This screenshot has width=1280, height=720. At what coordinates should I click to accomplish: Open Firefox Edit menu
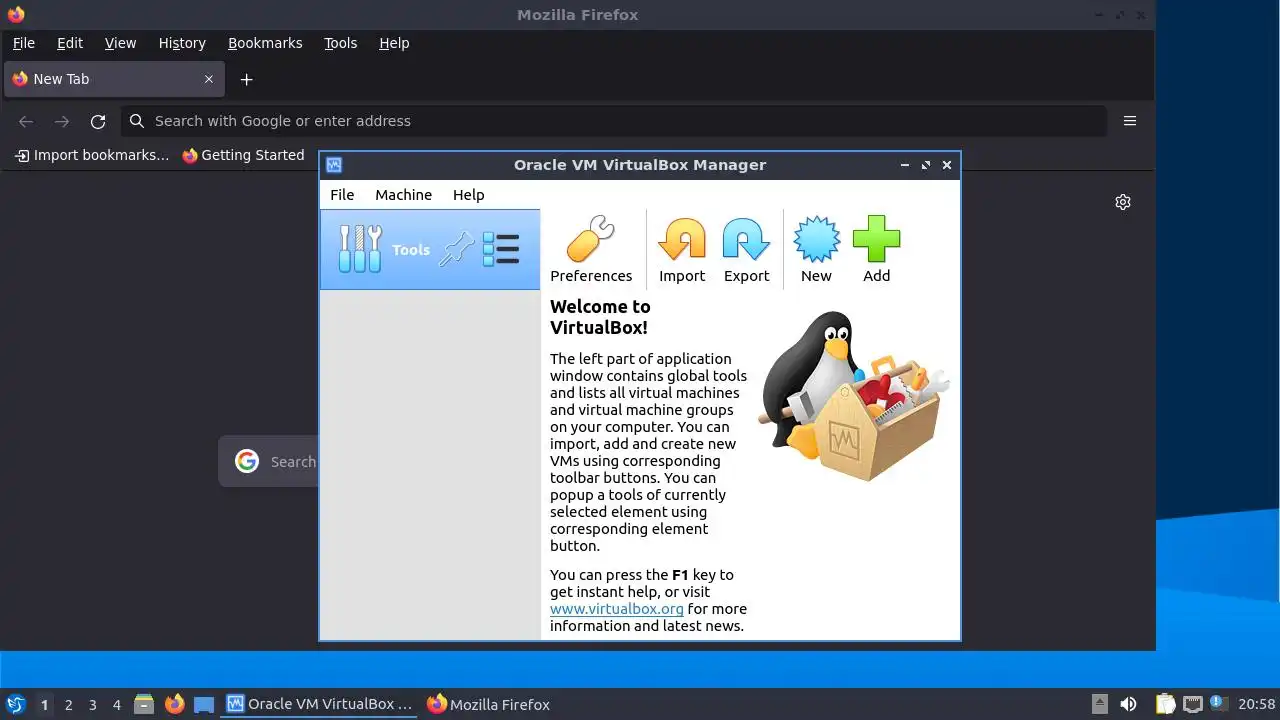point(70,43)
